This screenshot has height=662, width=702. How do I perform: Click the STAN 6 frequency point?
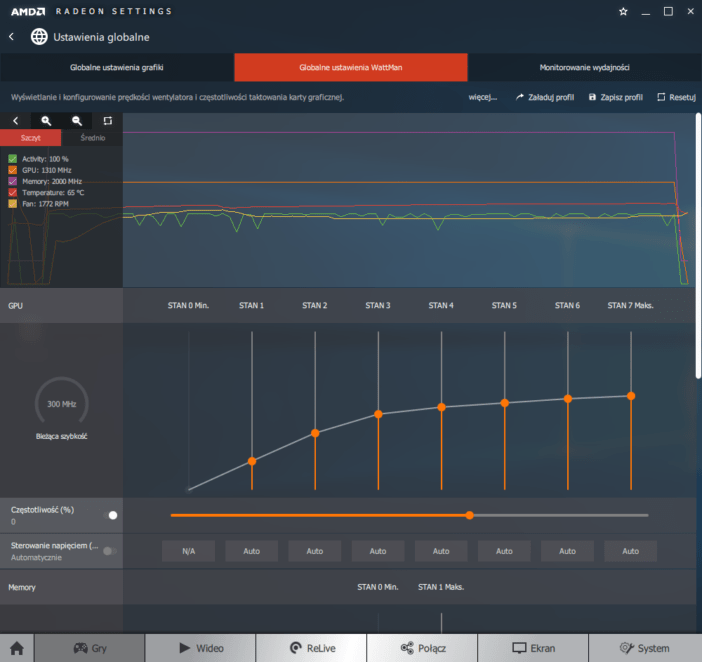pyautogui.click(x=568, y=398)
